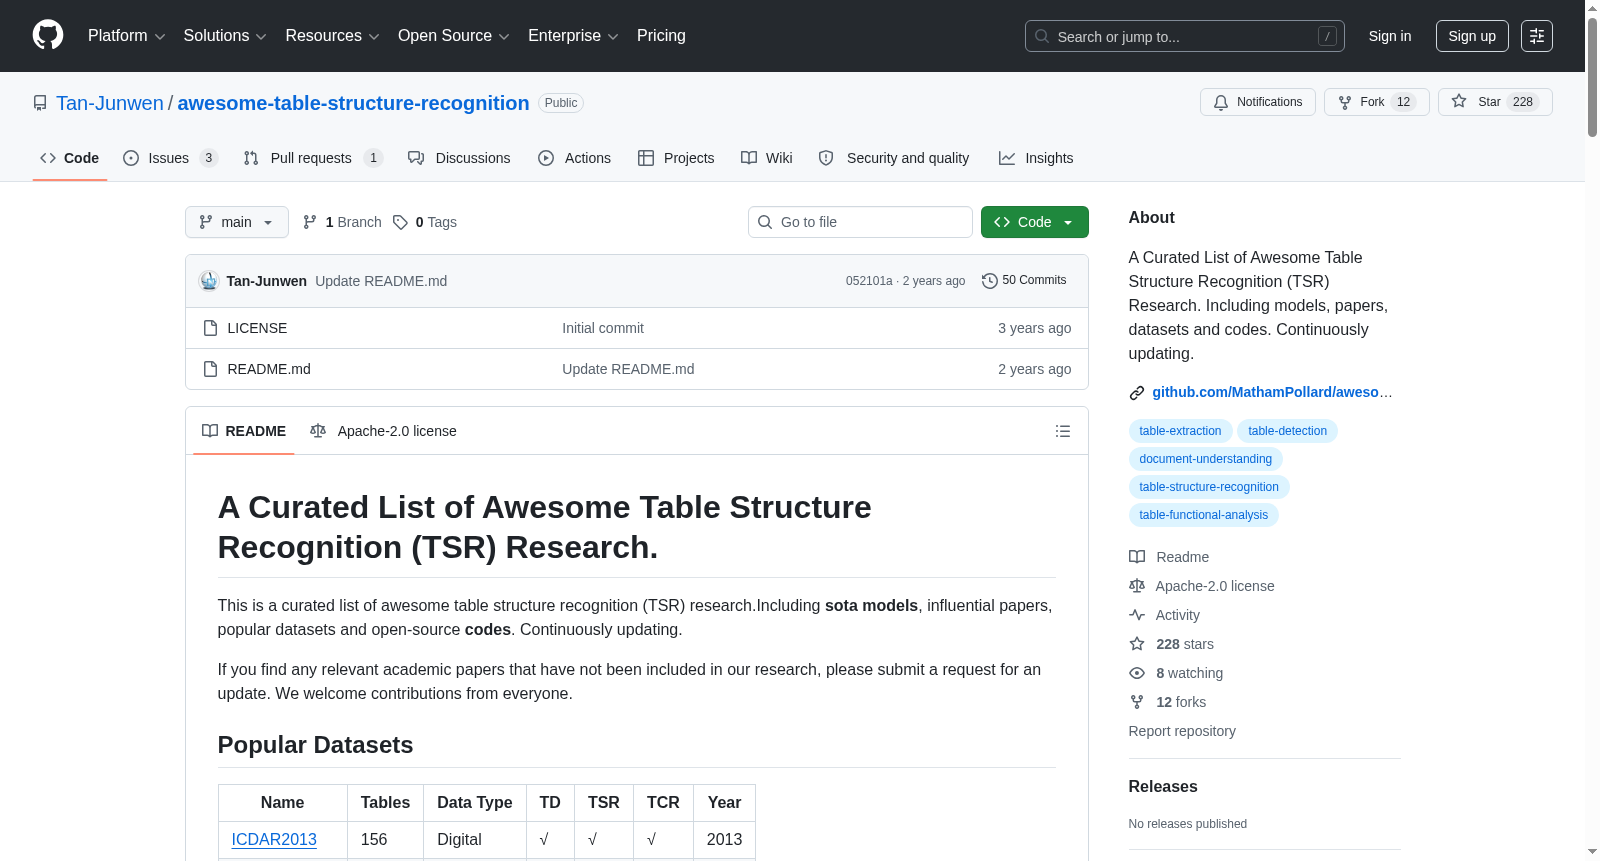Screen dimensions: 1600x861
Task: Open the Insights tab
Action: tap(1036, 158)
